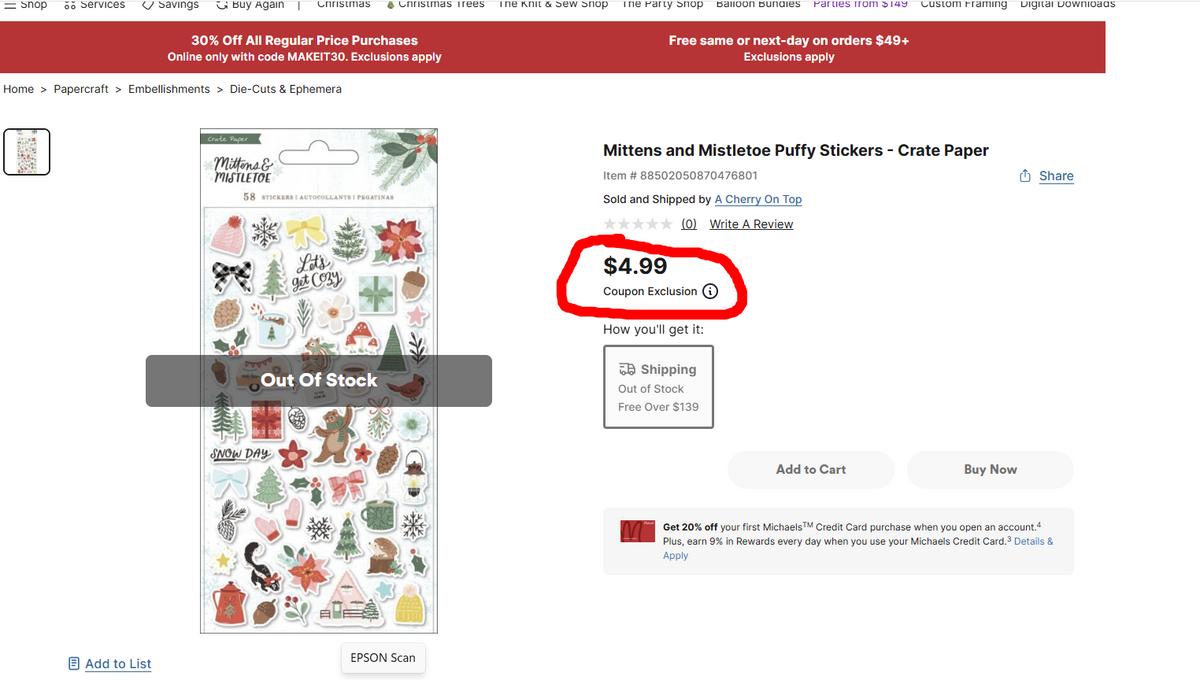Open The Knit & Sew Shop menu
The height and width of the screenshot is (680, 1200).
point(552,4)
